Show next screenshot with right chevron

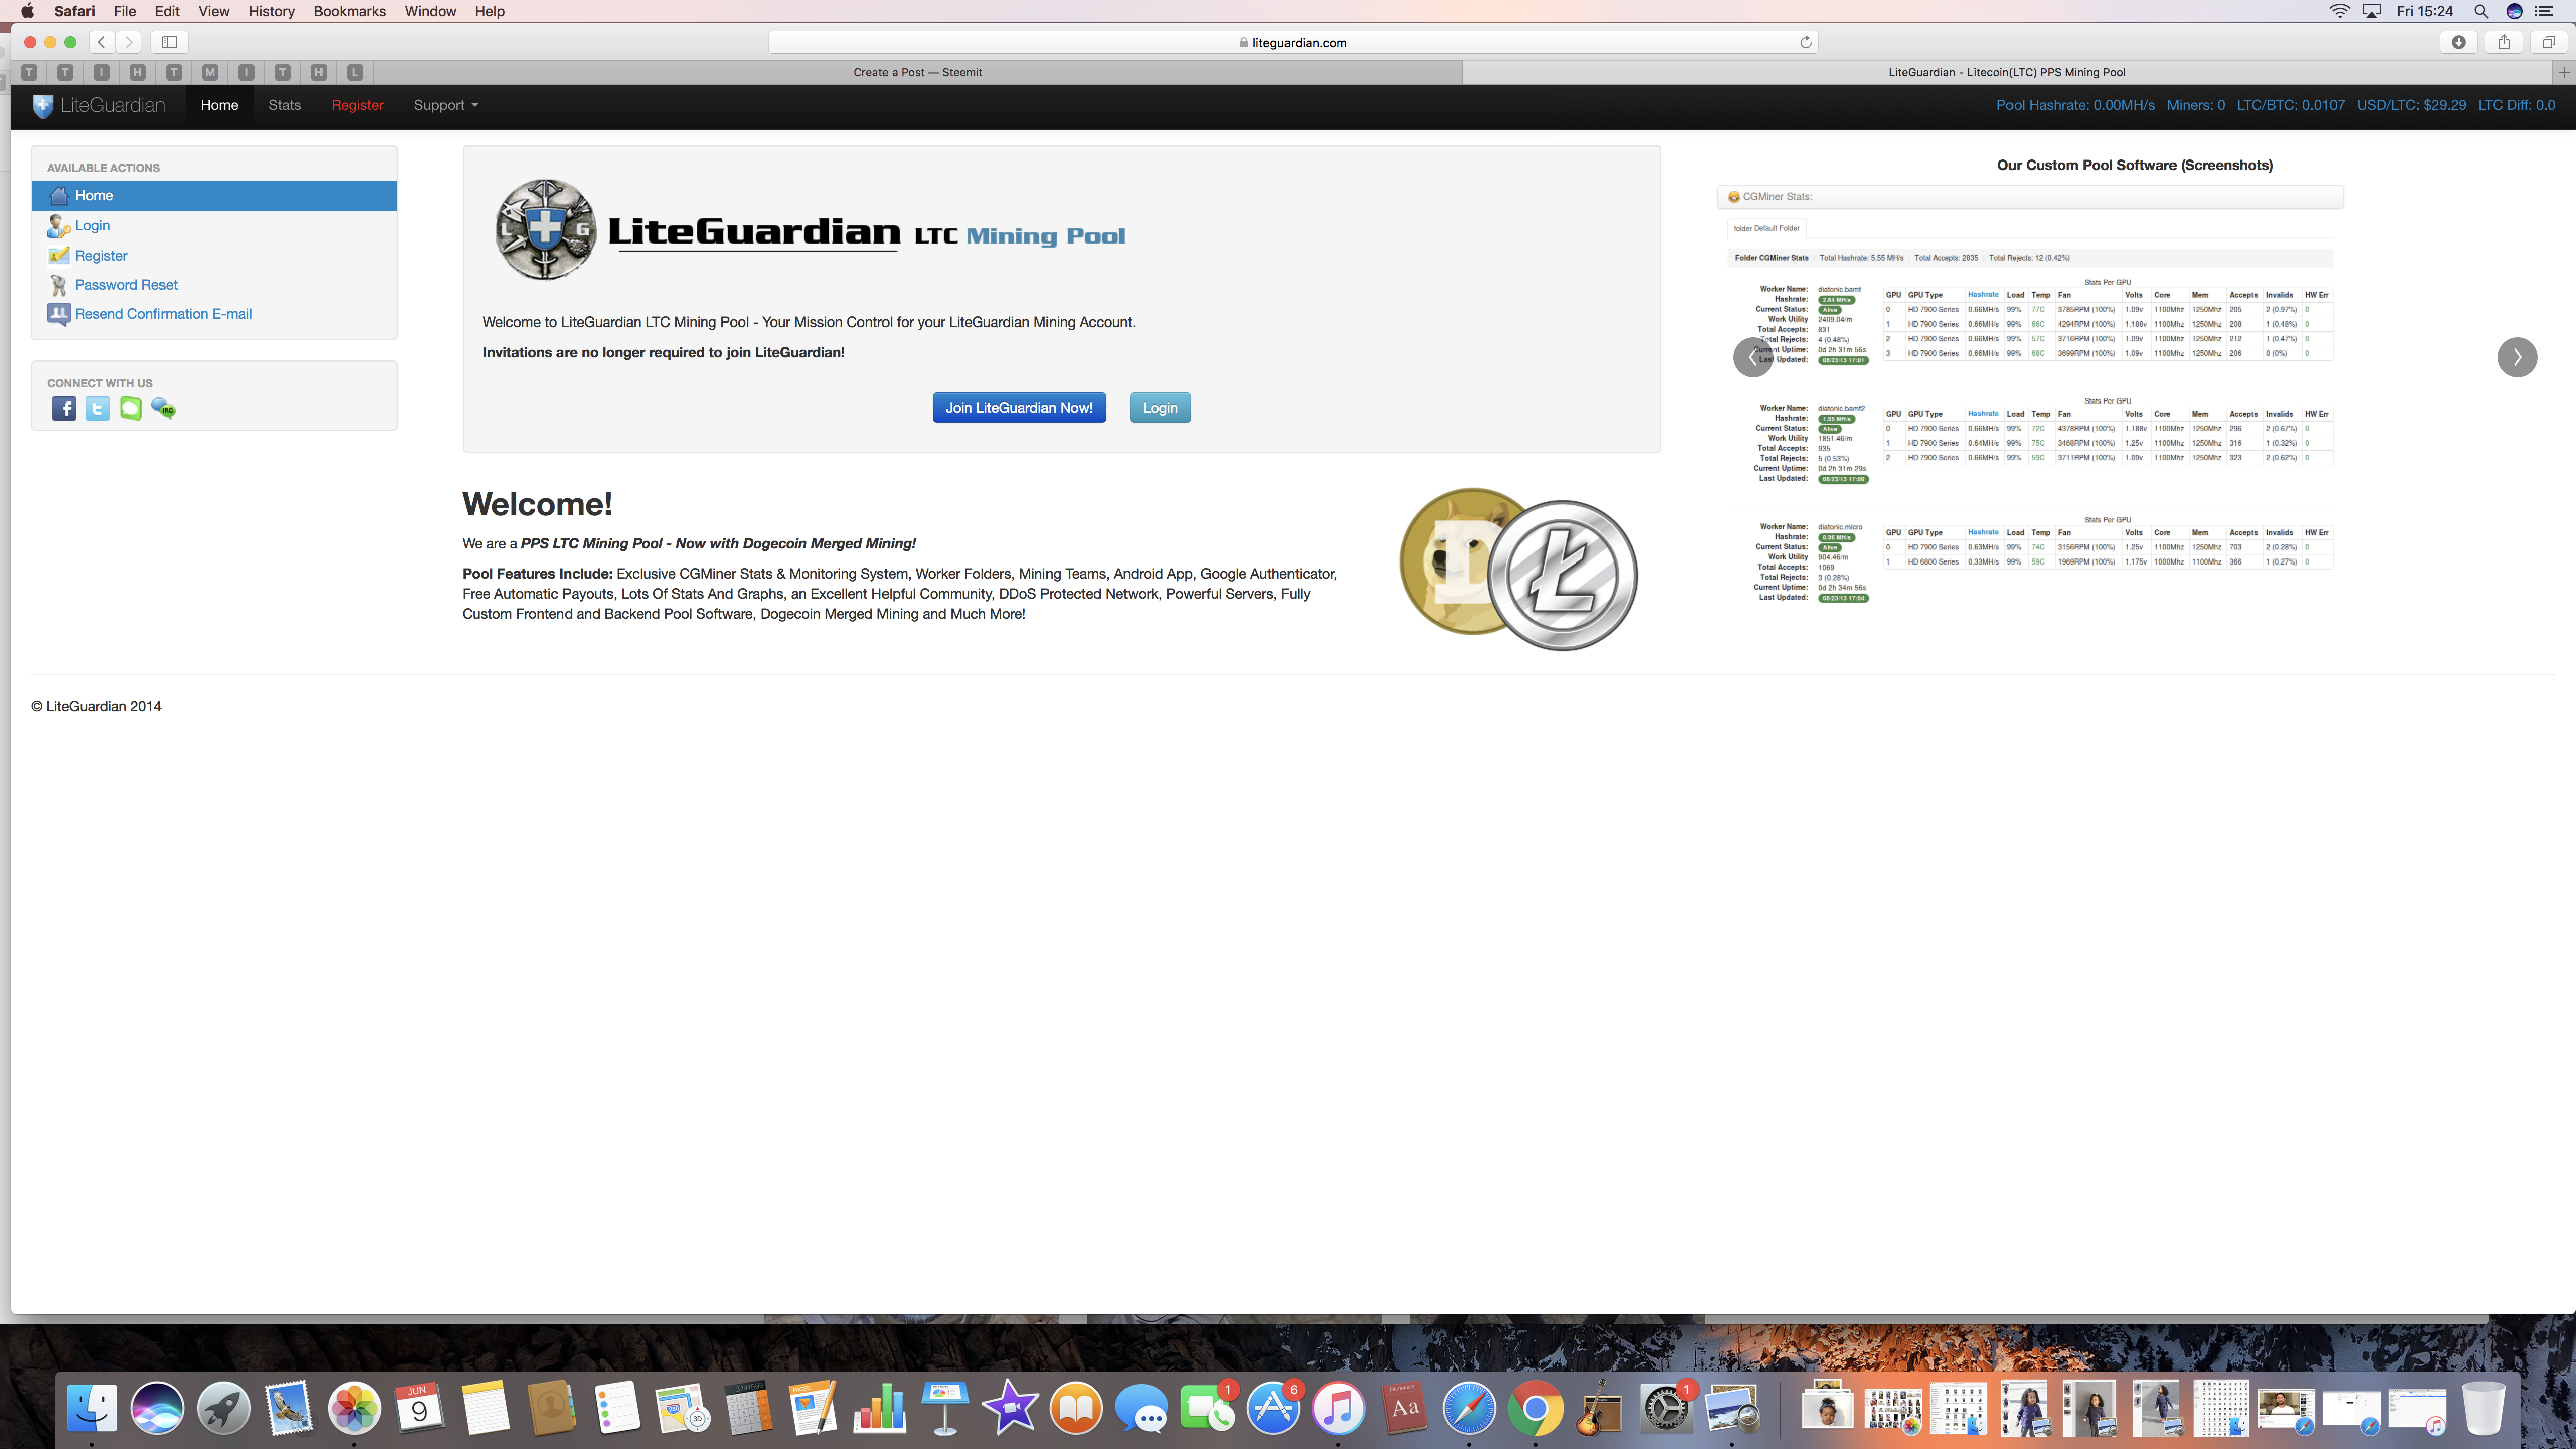(2517, 357)
